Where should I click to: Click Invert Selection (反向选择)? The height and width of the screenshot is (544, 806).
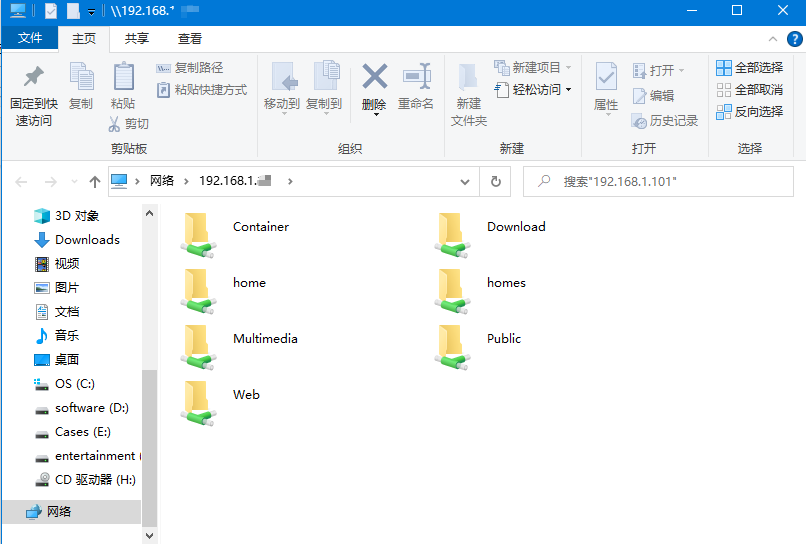(749, 112)
